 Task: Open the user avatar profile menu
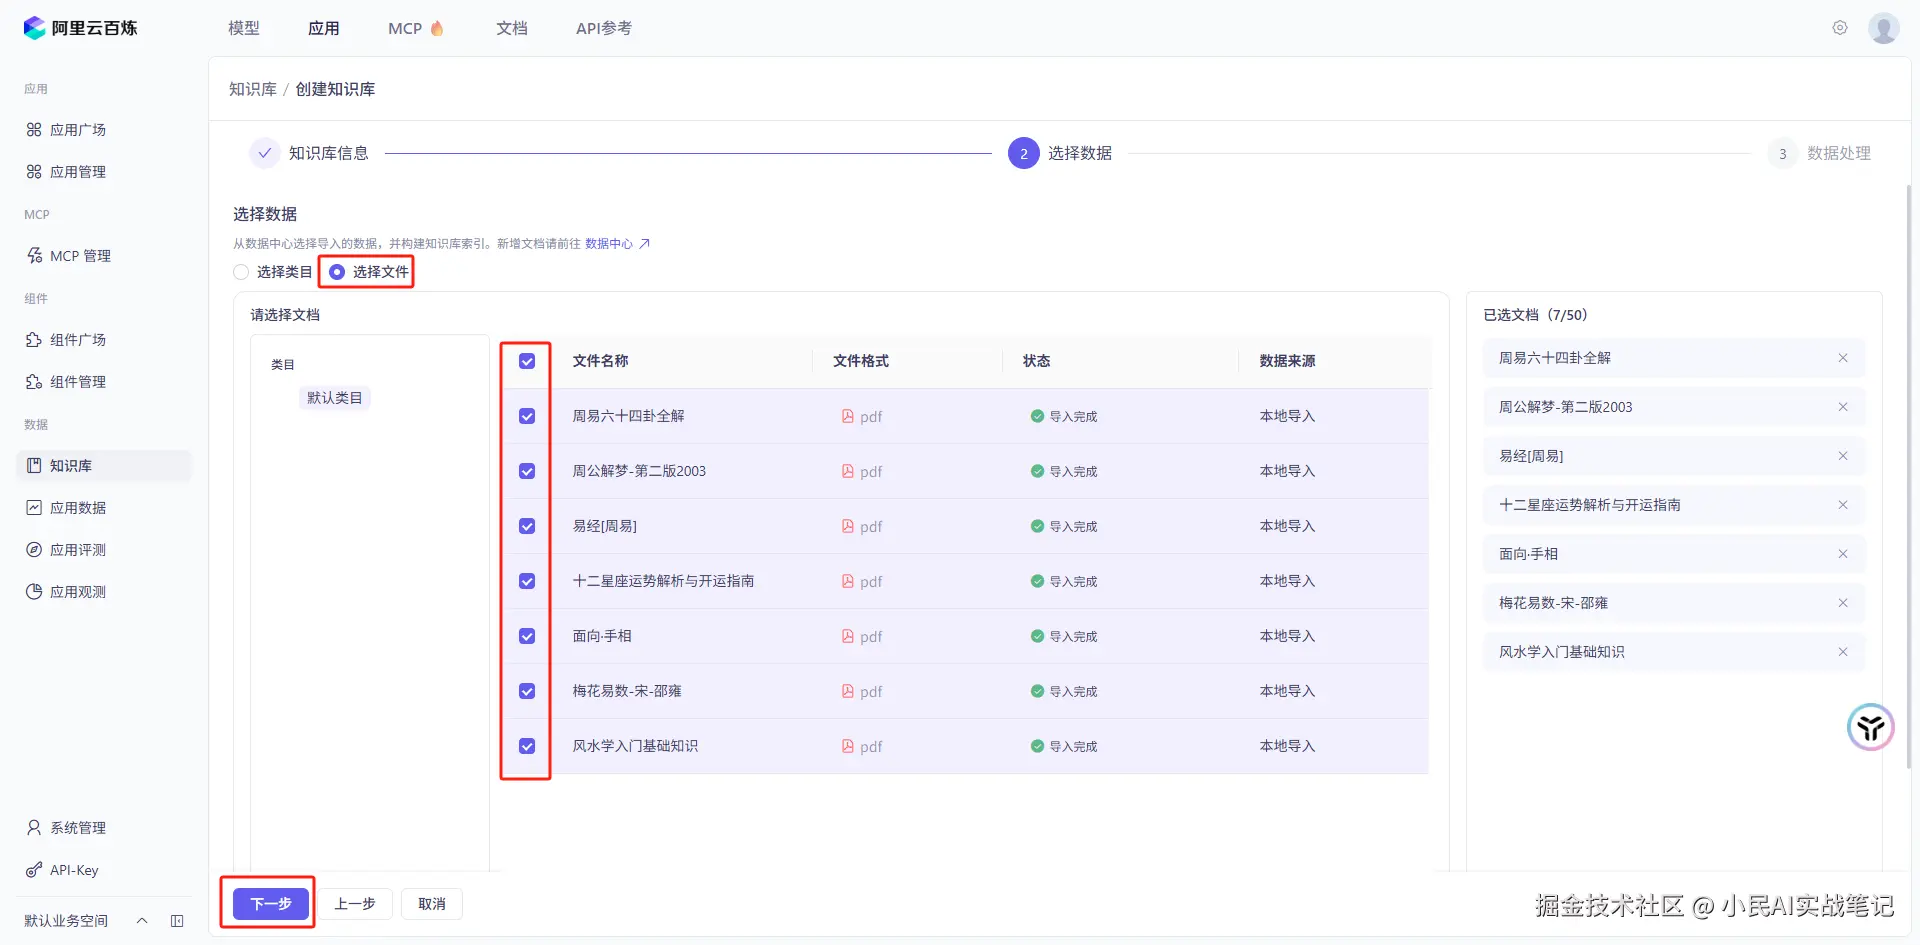point(1883,28)
